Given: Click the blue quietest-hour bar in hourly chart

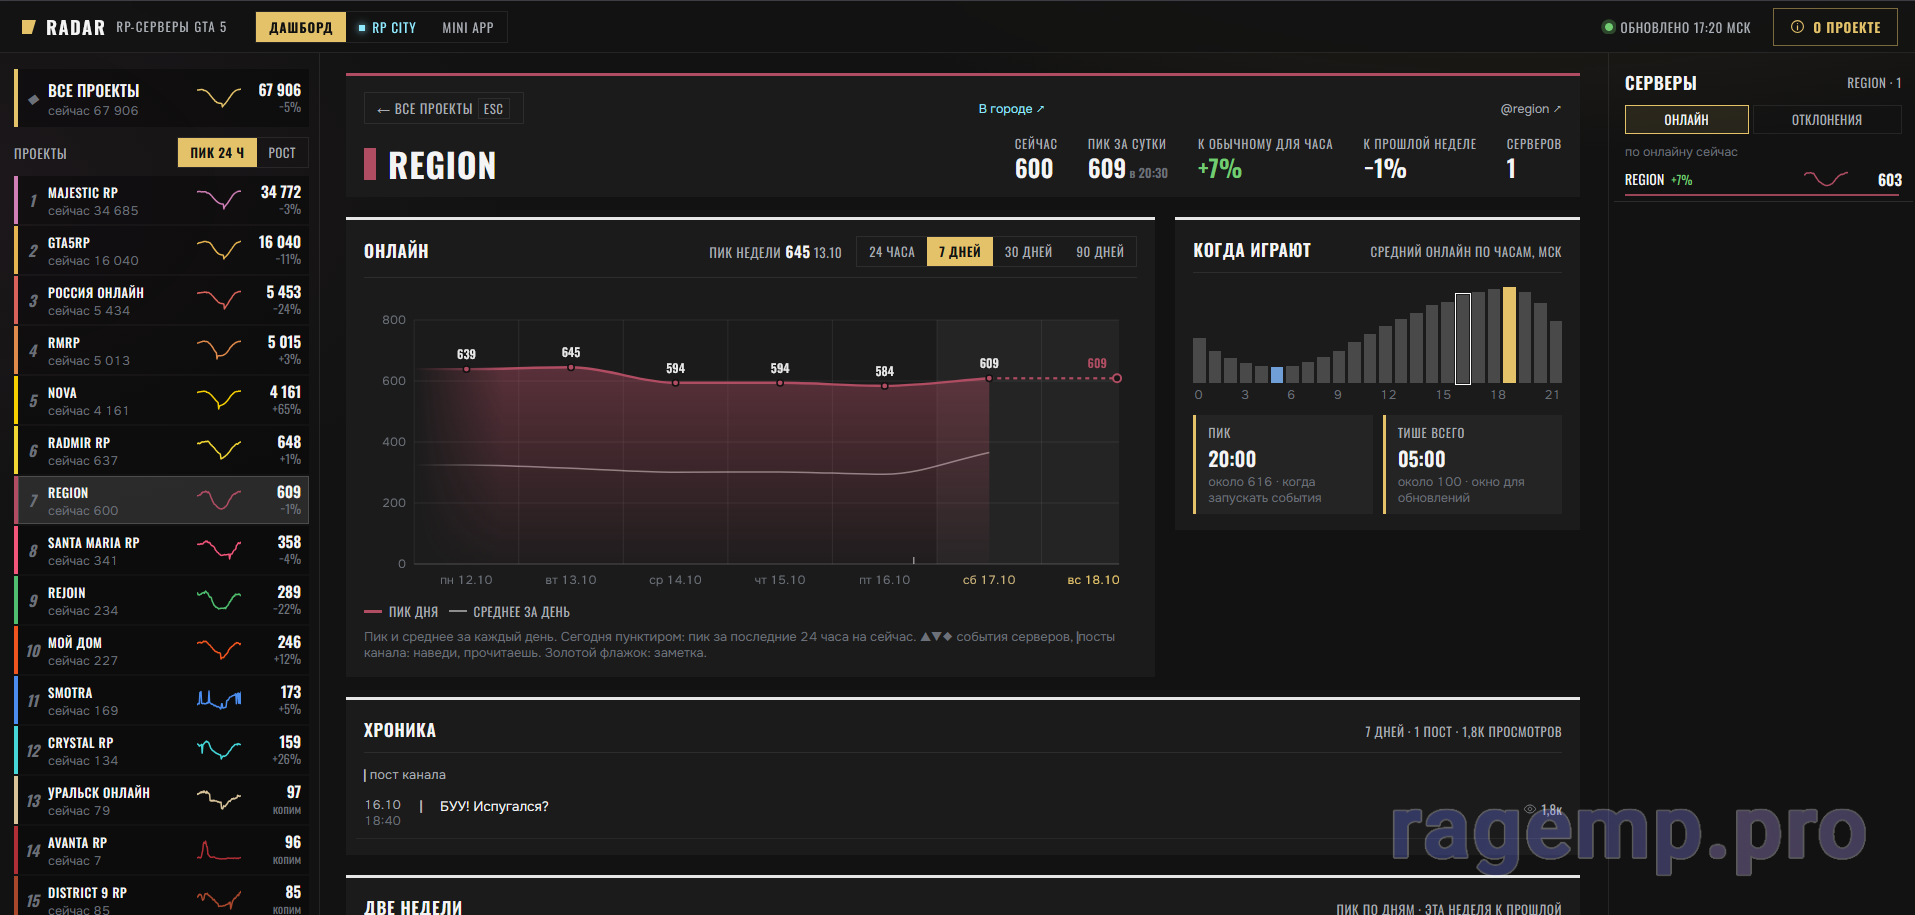Looking at the screenshot, I should pyautogui.click(x=1277, y=375).
